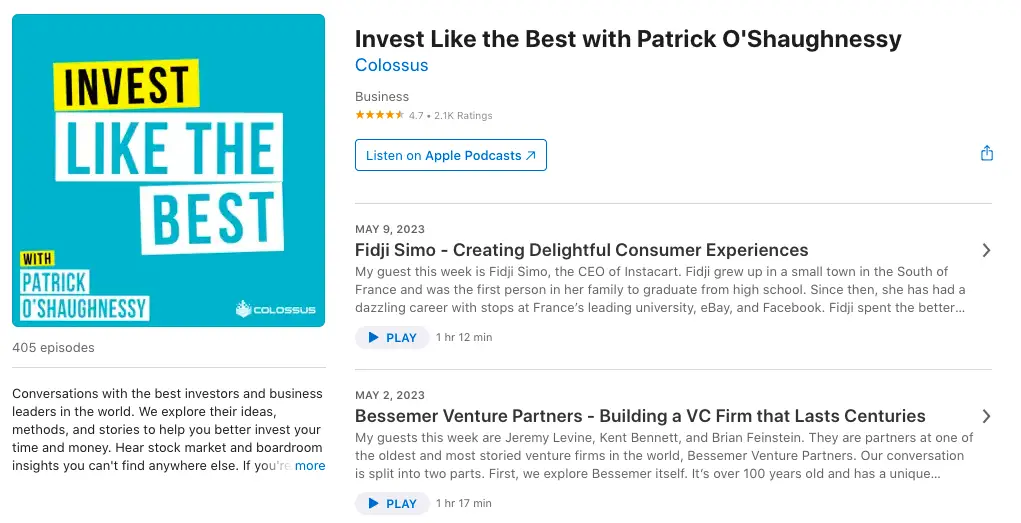Click the 405 episodes label
This screenshot has width=1021, height=523.
(x=53, y=348)
